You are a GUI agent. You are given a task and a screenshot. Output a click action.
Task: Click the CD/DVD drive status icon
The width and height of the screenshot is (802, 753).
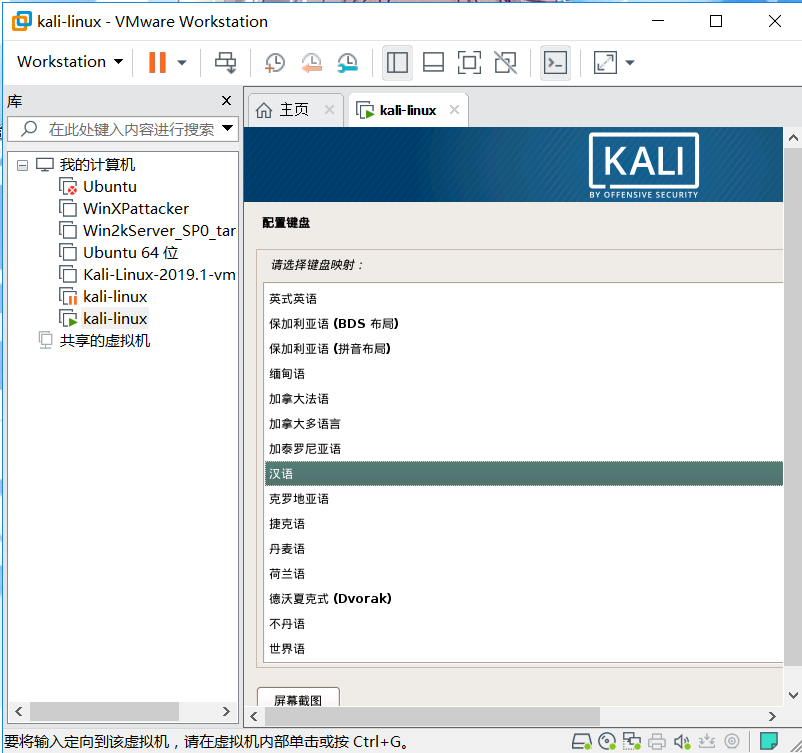pos(607,741)
